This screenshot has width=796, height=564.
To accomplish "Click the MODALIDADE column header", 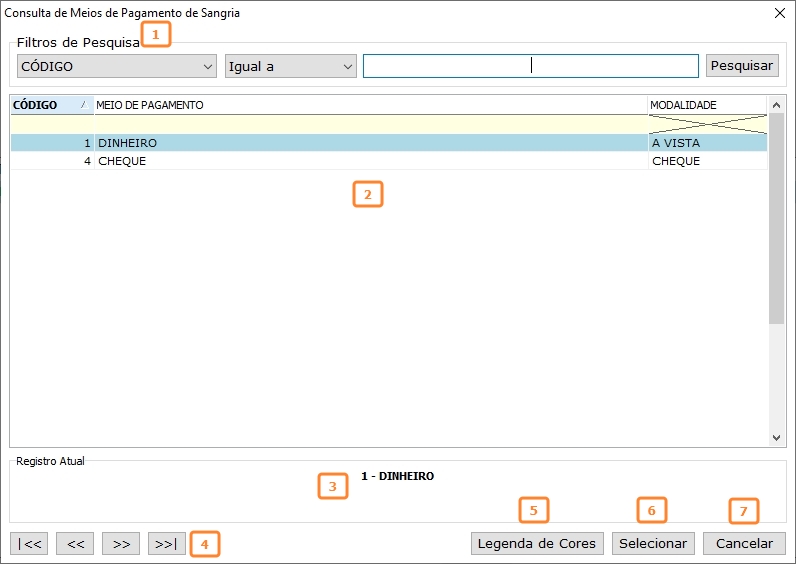I will [705, 105].
